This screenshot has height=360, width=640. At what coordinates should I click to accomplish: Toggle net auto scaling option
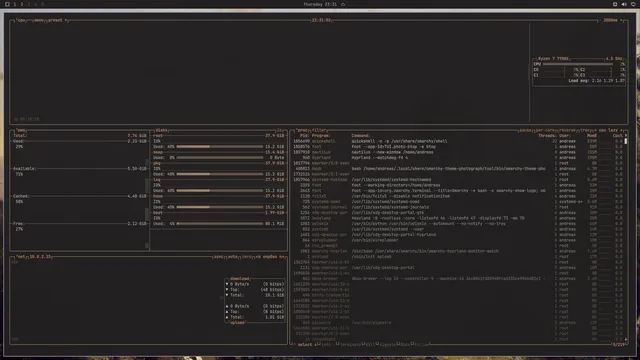(233, 257)
